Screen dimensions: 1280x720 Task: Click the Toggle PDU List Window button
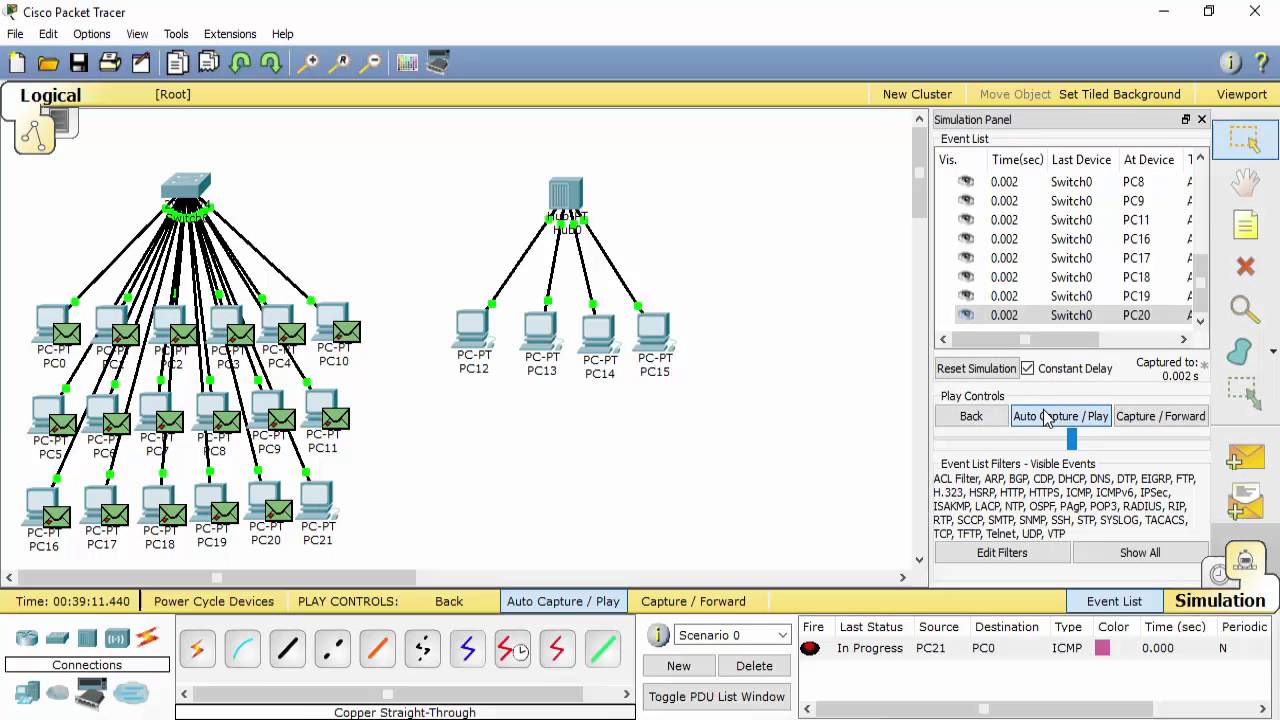coord(717,697)
